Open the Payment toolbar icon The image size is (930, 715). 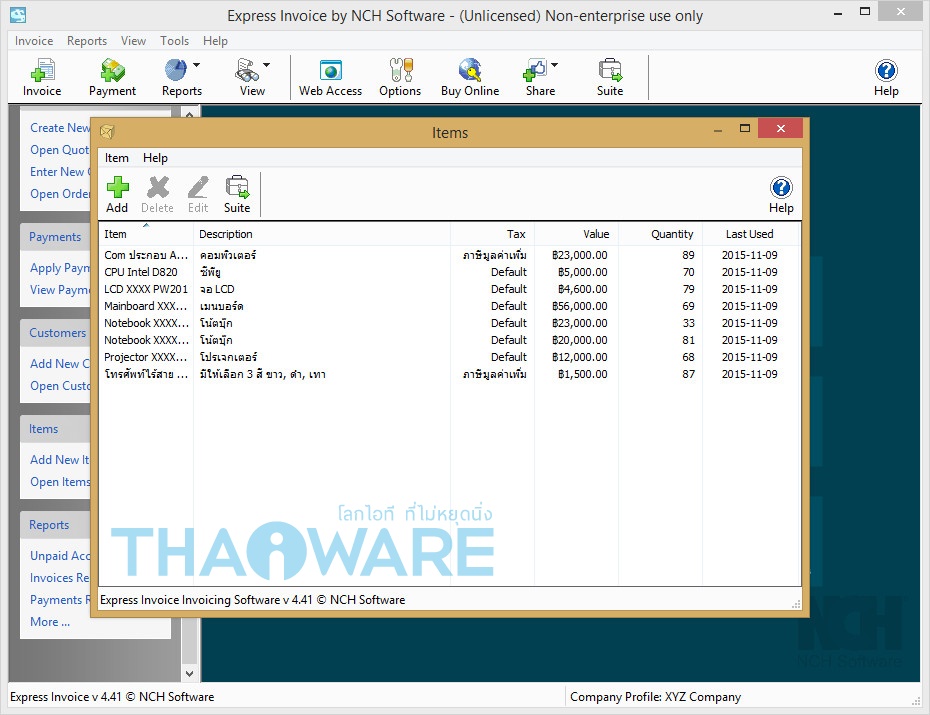point(112,77)
